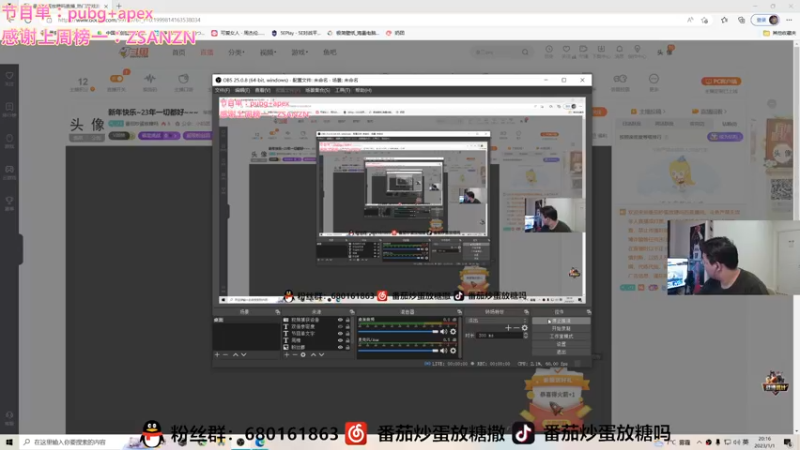Click the streaming button in OBS Controls
The width and height of the screenshot is (800, 450).
561,321
